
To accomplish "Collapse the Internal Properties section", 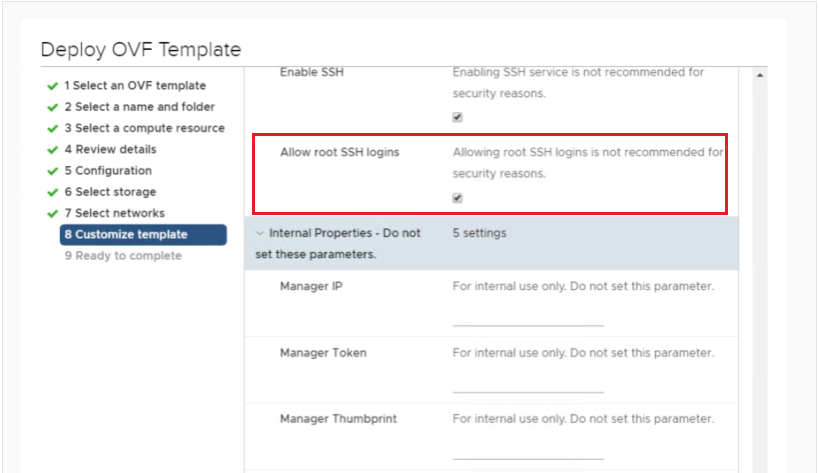I will [260, 233].
